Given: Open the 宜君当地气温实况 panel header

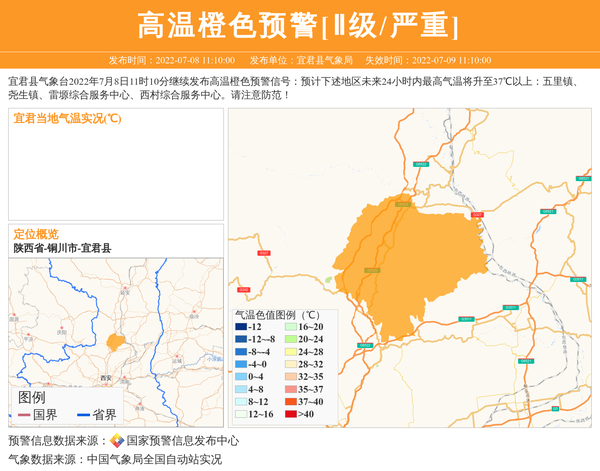Looking at the screenshot, I should point(67,119).
